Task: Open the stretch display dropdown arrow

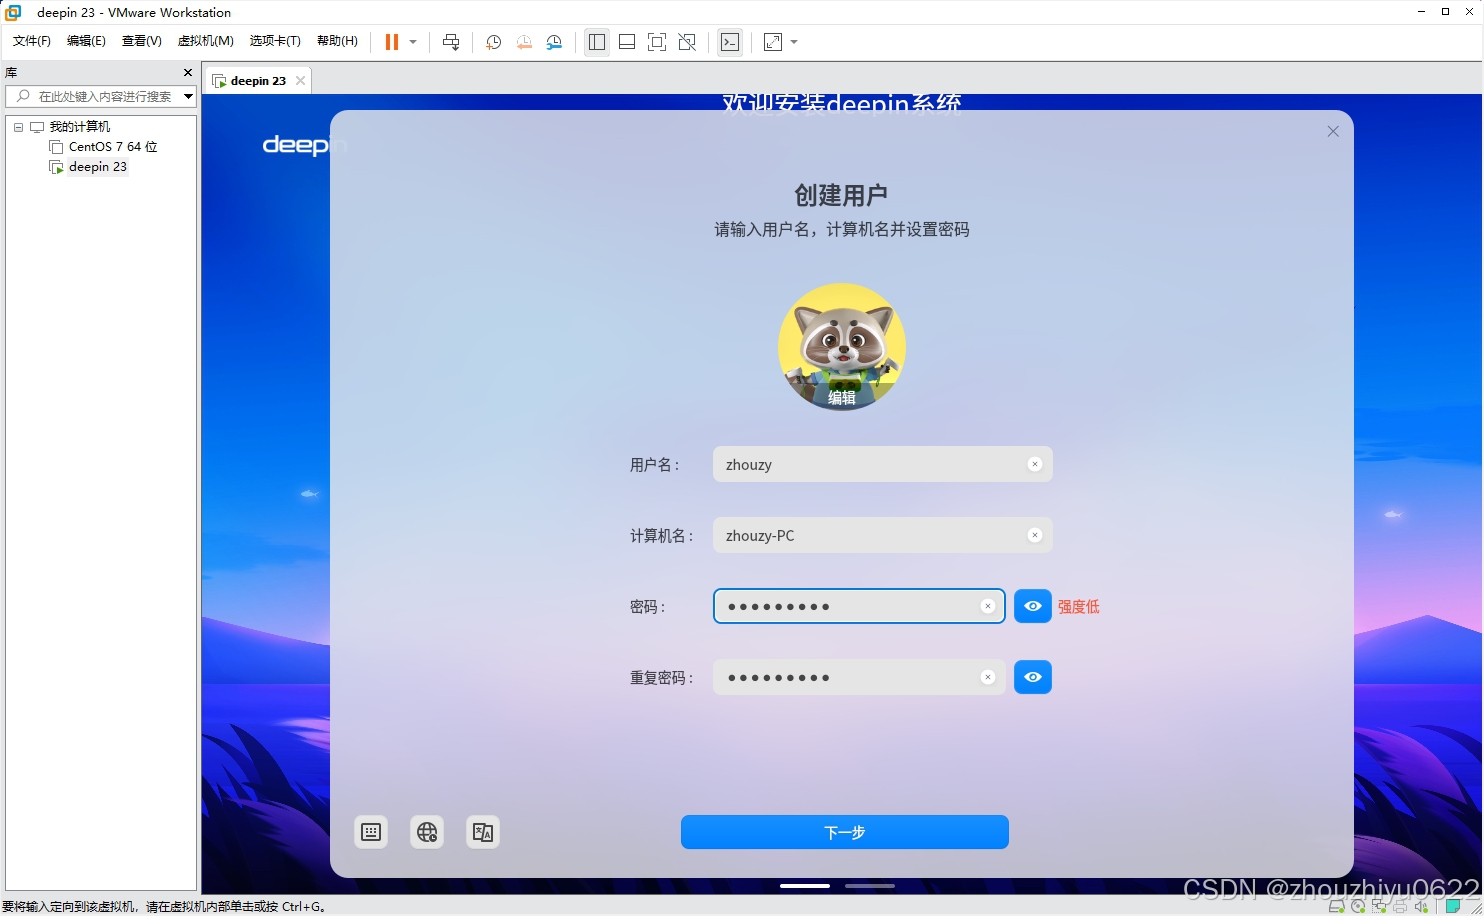Action: coord(794,42)
